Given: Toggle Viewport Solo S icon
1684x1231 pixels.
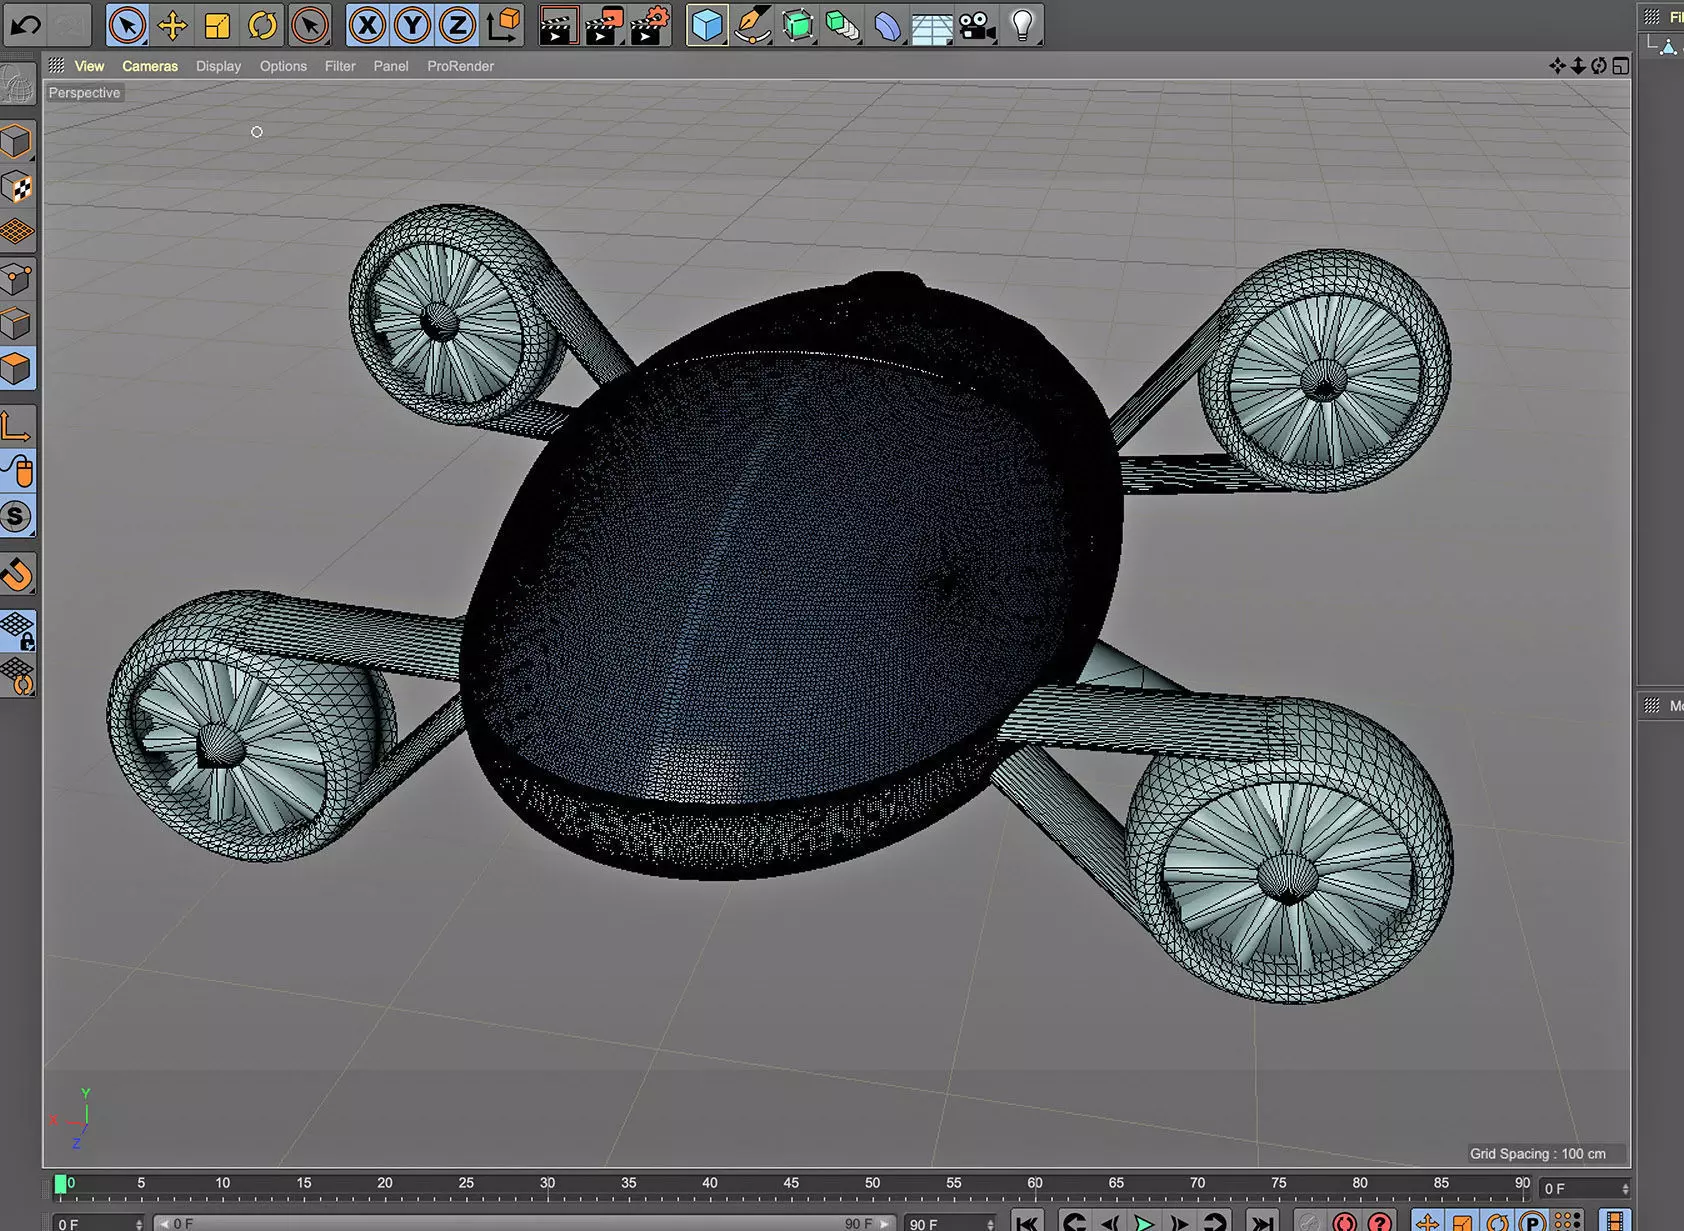Looking at the screenshot, I should point(17,517).
